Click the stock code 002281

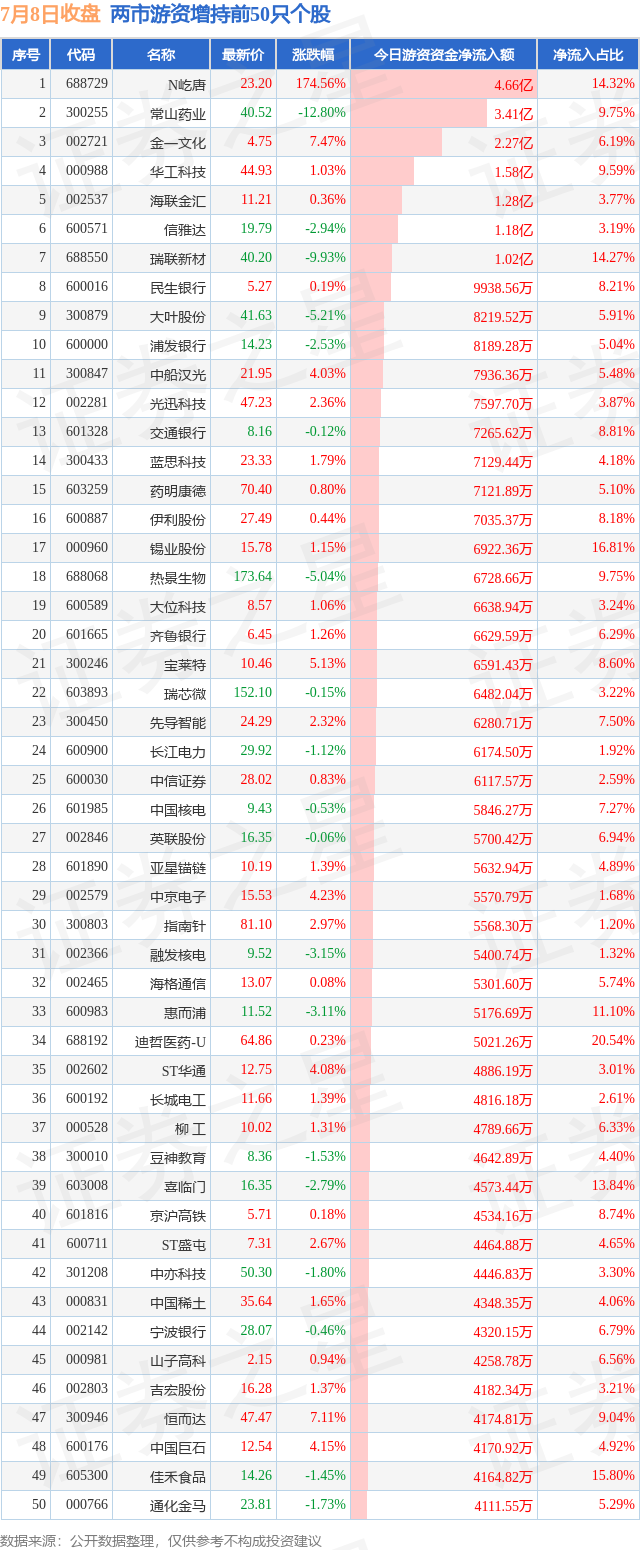click(x=87, y=403)
